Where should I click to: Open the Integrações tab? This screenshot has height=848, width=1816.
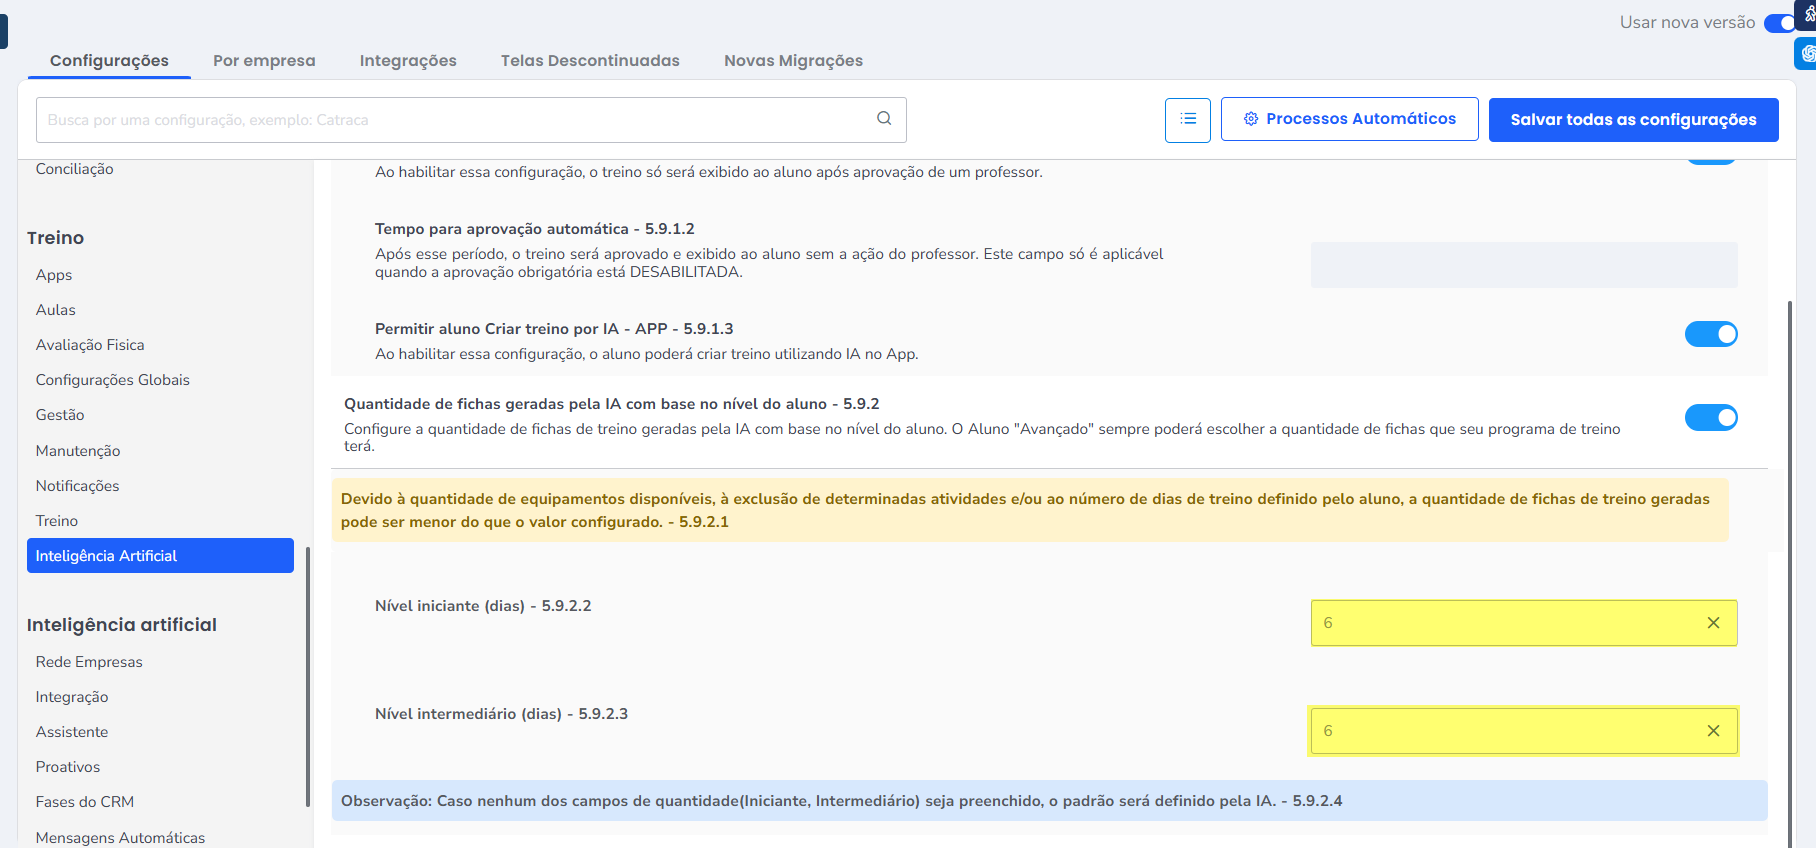point(408,61)
